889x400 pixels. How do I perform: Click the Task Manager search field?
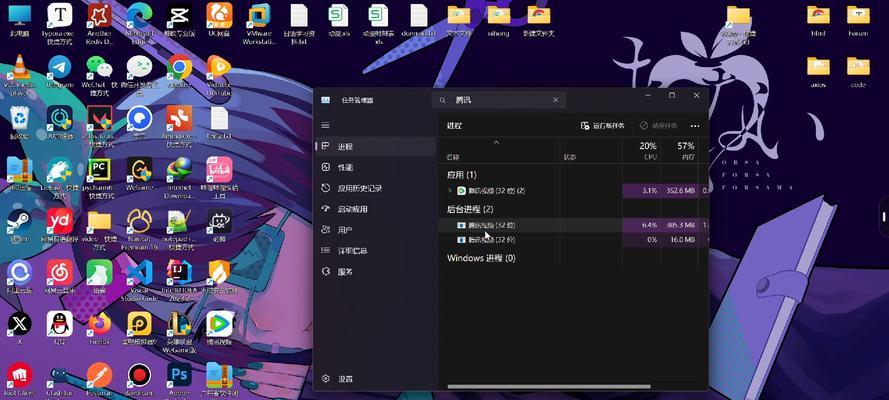tap(499, 100)
